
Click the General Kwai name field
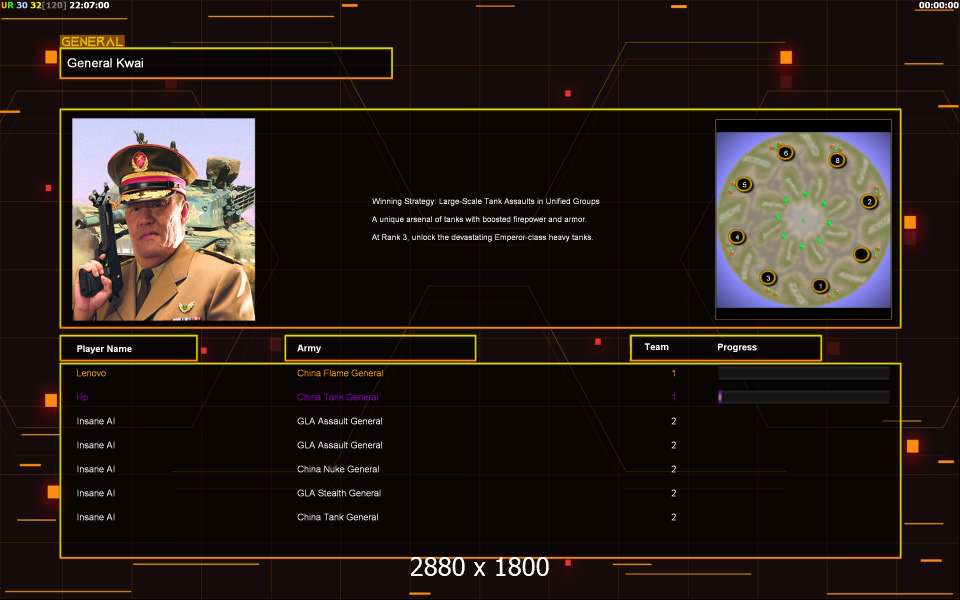226,63
